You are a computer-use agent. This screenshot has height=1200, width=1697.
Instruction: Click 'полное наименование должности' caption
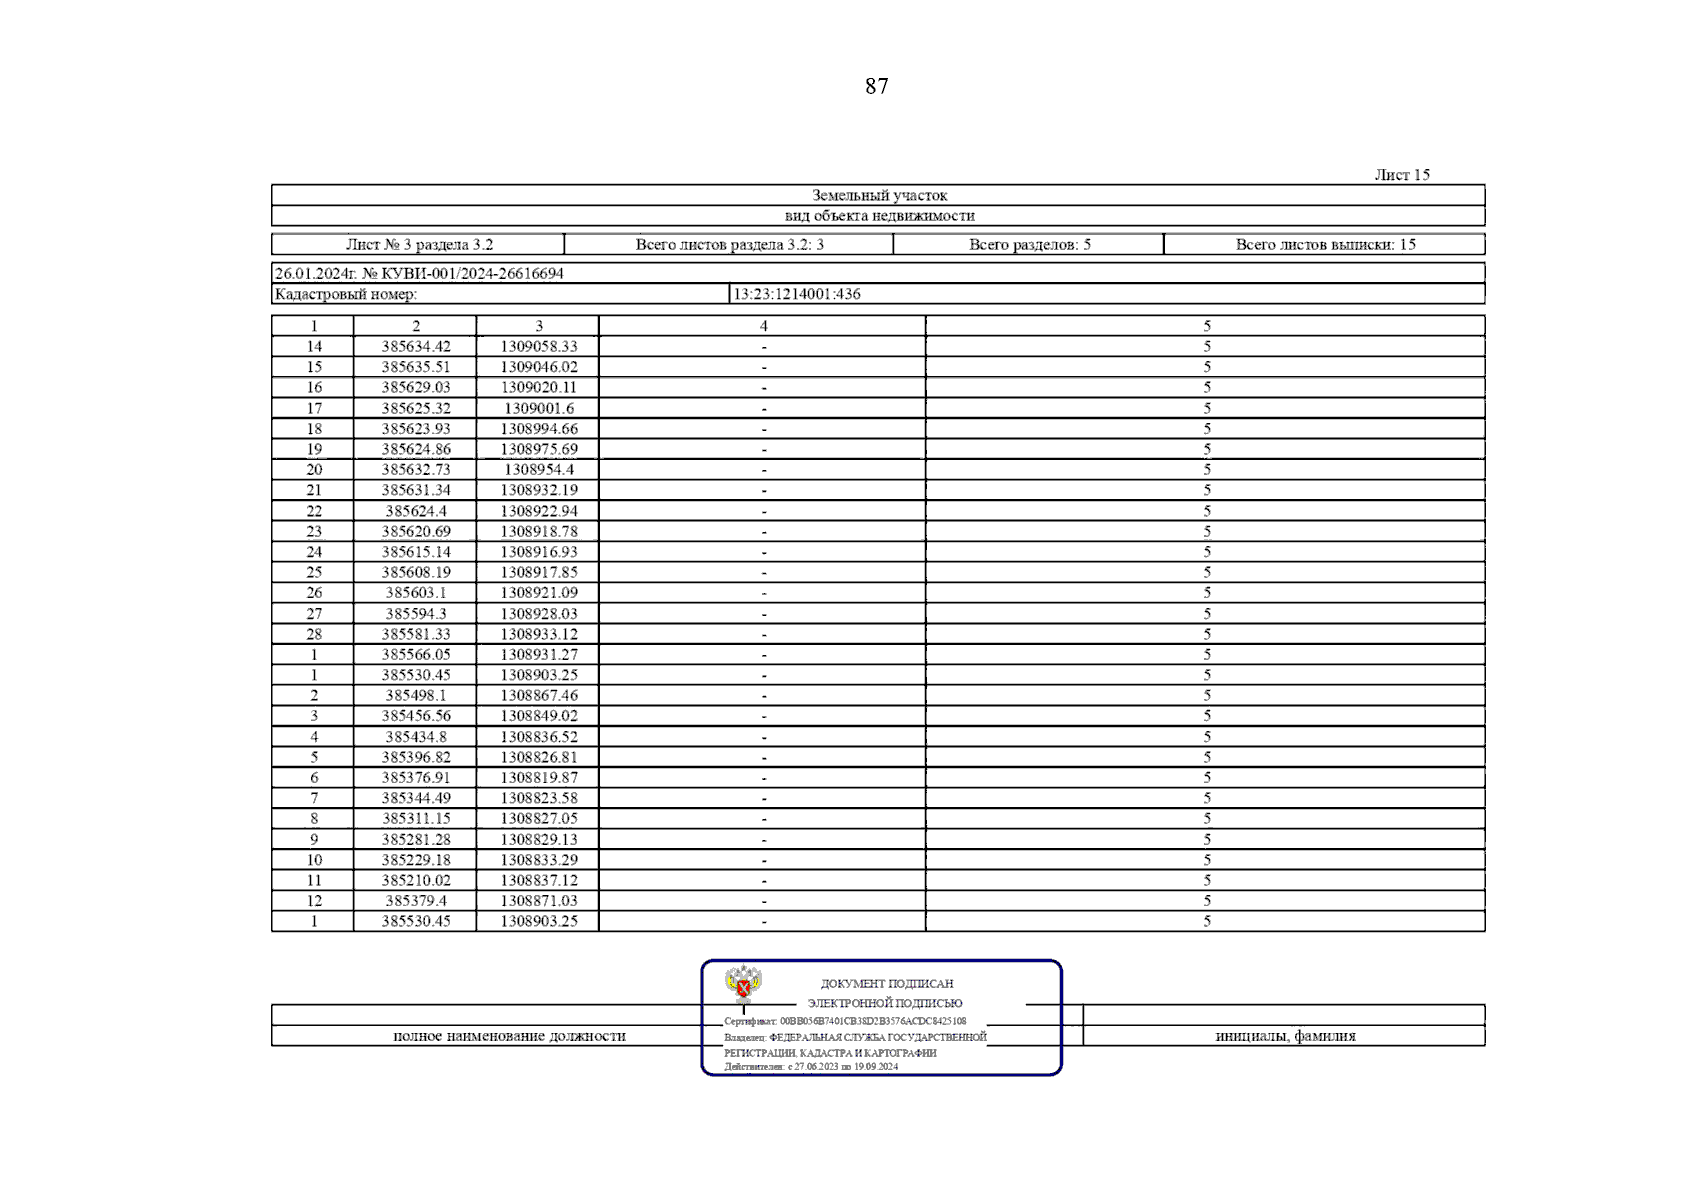[x=509, y=1036]
